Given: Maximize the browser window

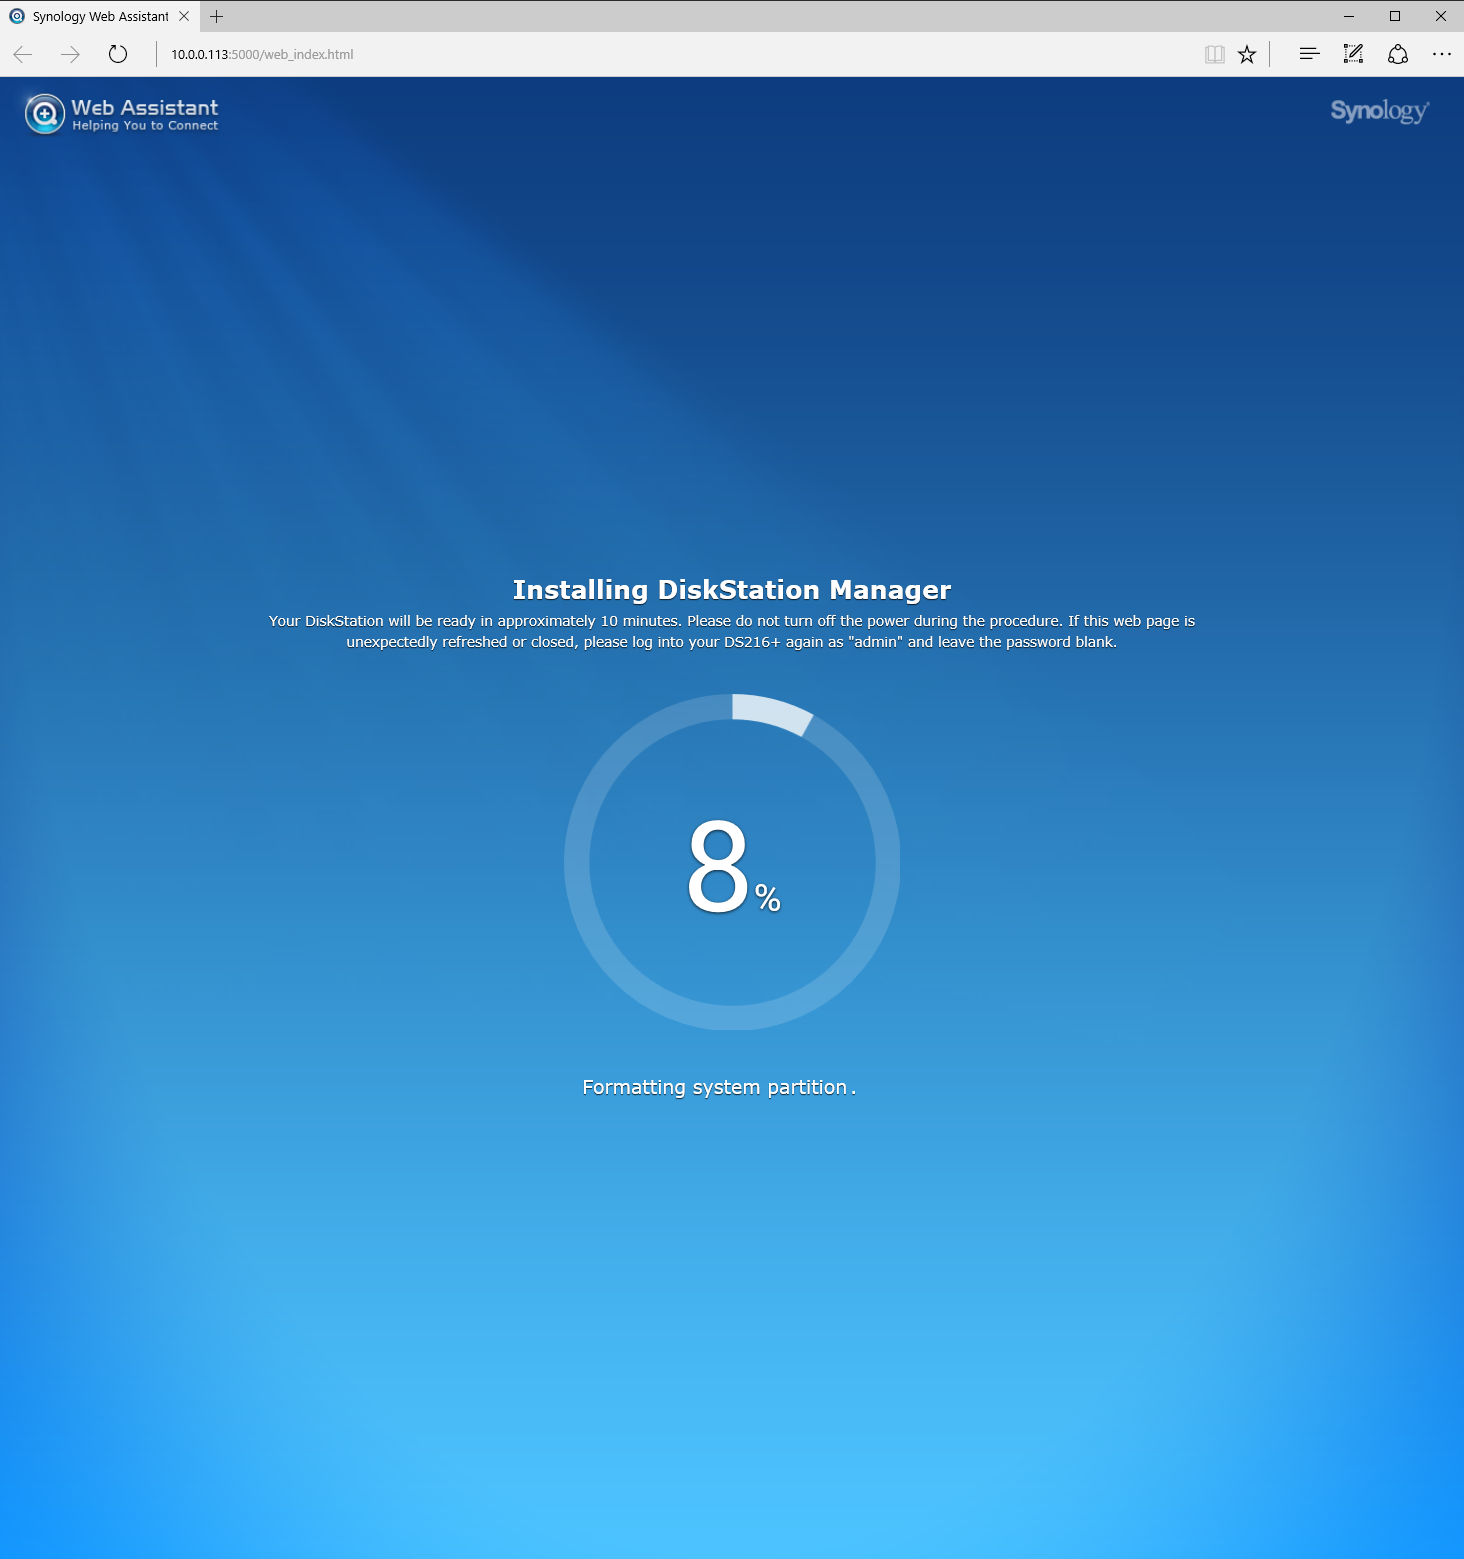Looking at the screenshot, I should tap(1395, 16).
